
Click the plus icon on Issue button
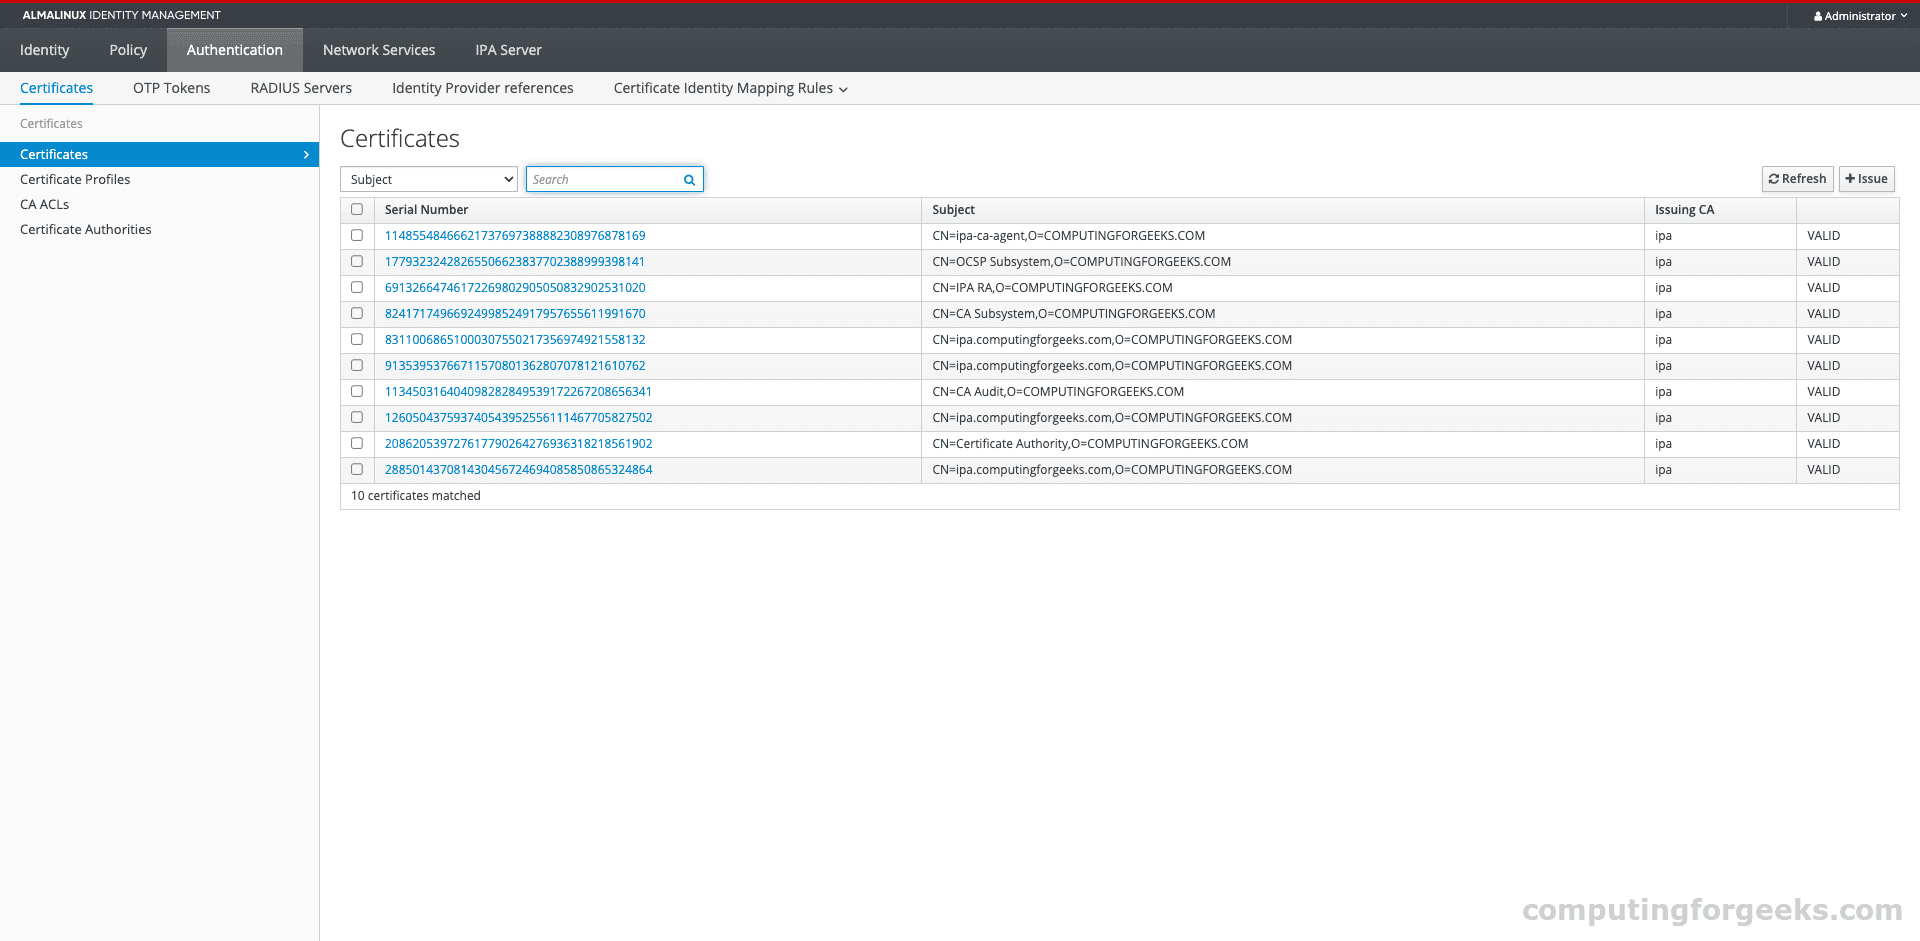1849,178
